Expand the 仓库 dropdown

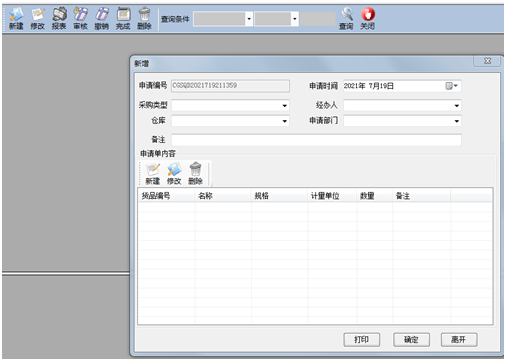[284, 121]
